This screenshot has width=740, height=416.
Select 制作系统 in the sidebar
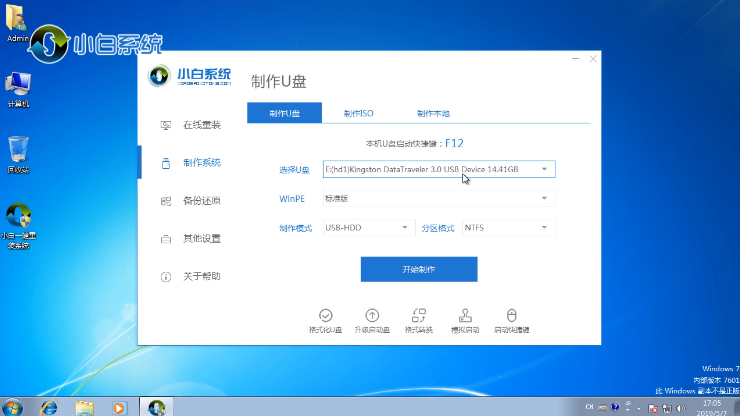coord(200,163)
